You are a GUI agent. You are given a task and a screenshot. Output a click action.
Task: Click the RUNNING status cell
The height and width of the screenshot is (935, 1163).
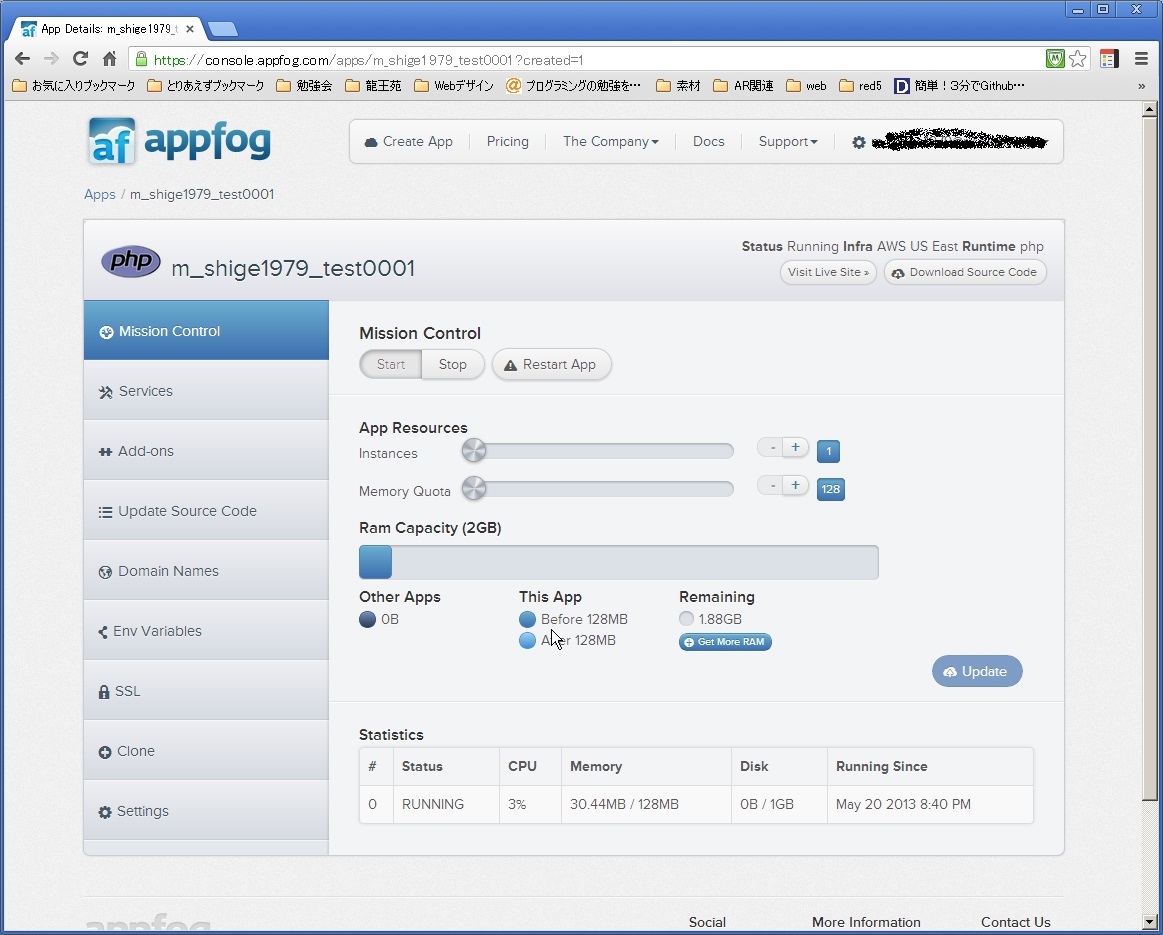(x=446, y=804)
